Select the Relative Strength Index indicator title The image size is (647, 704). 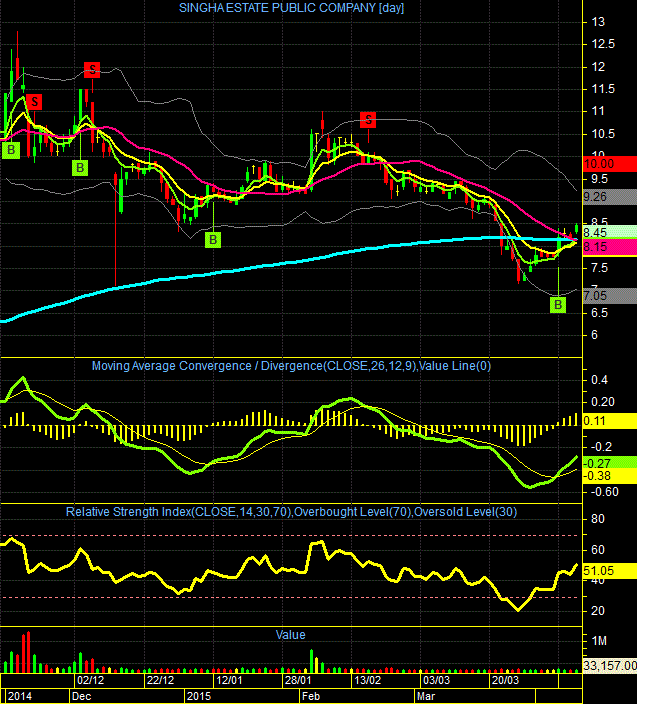[291, 512]
